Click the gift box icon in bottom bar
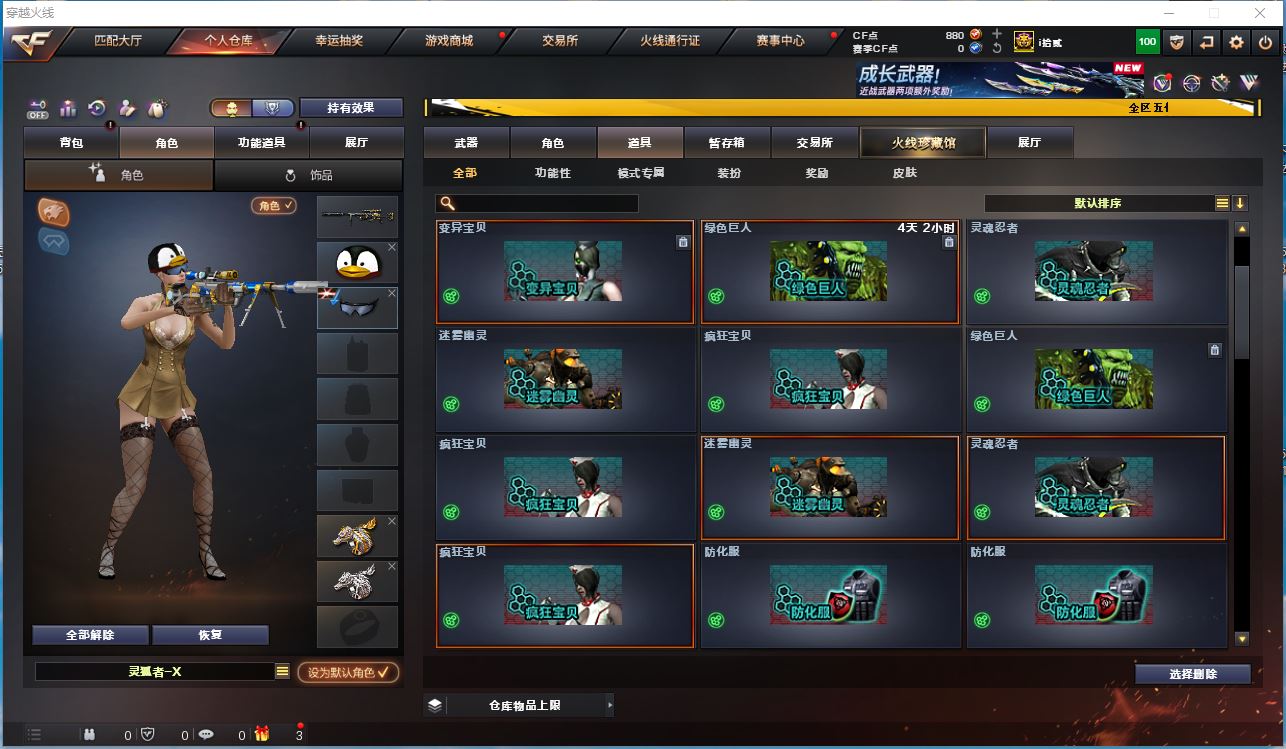 (x=261, y=734)
